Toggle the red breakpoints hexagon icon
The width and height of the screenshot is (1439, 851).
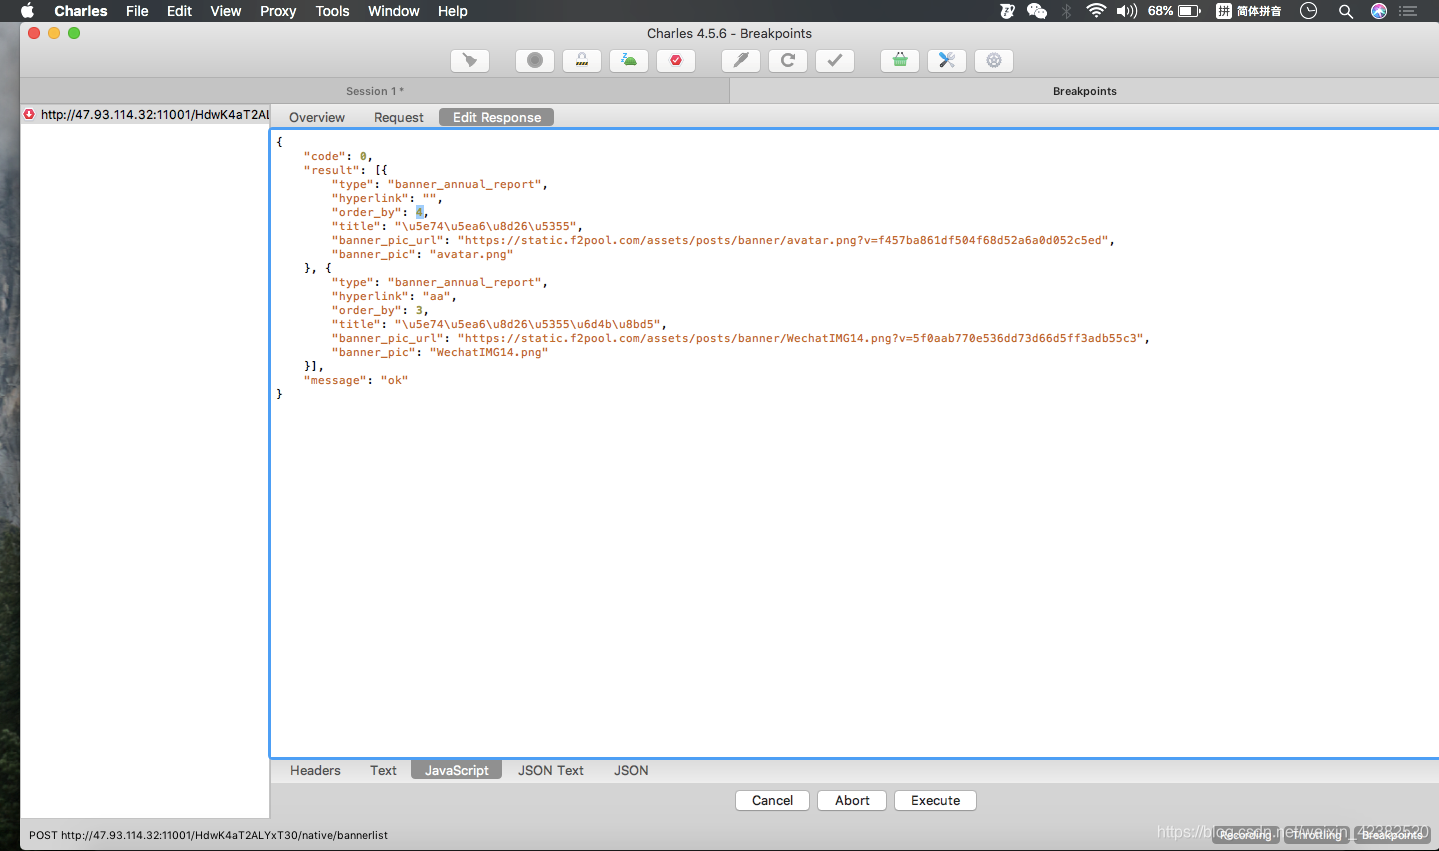676,61
